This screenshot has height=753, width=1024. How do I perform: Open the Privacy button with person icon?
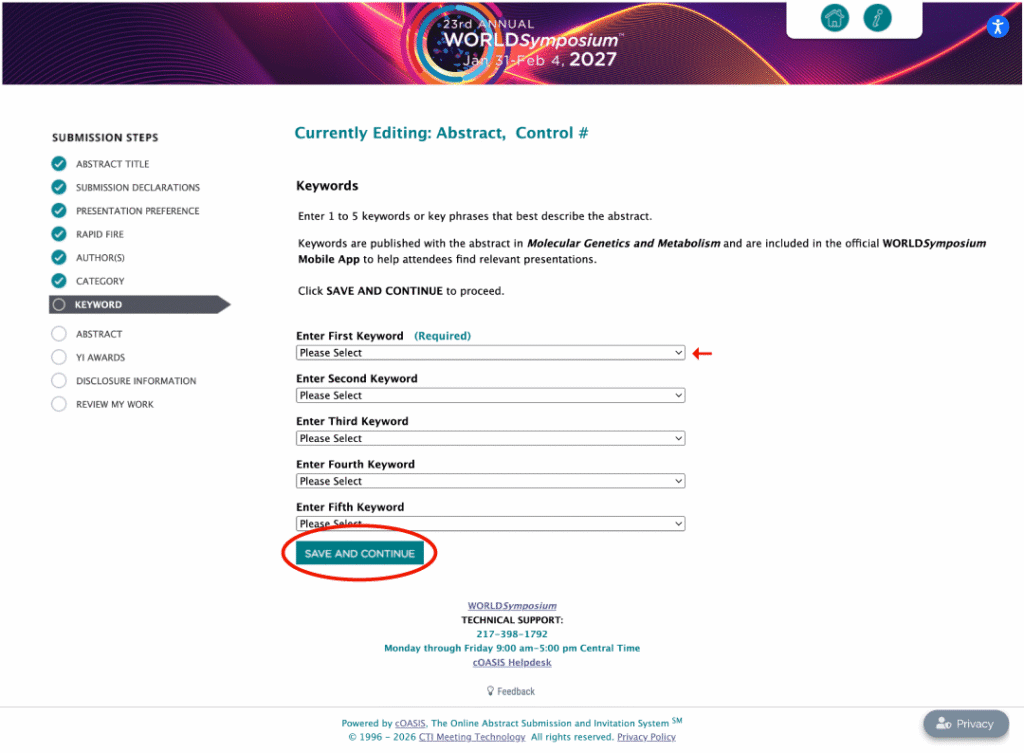pyautogui.click(x=965, y=724)
